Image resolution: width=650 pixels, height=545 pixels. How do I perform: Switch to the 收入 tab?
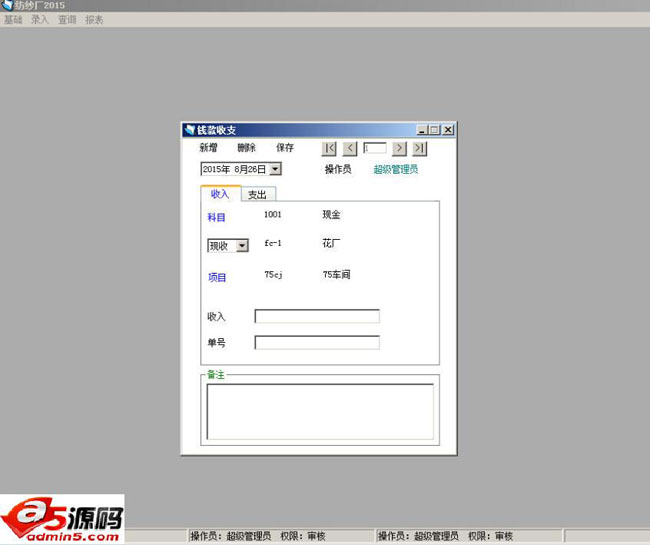click(220, 194)
